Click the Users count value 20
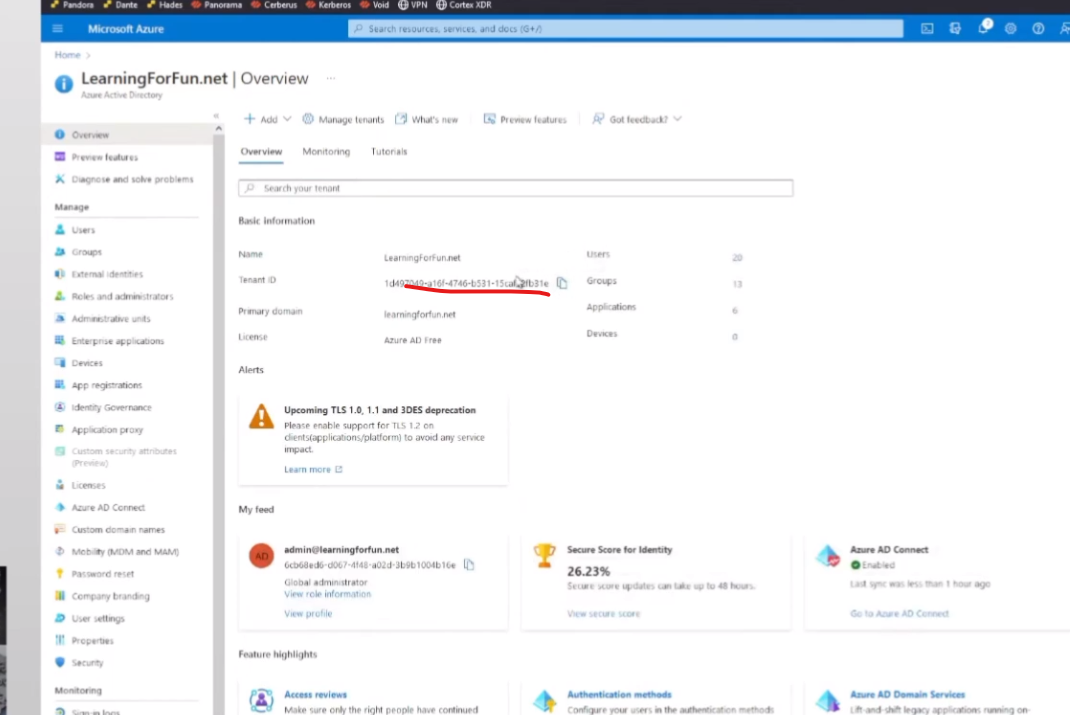The height and width of the screenshot is (715, 1070). point(737,257)
